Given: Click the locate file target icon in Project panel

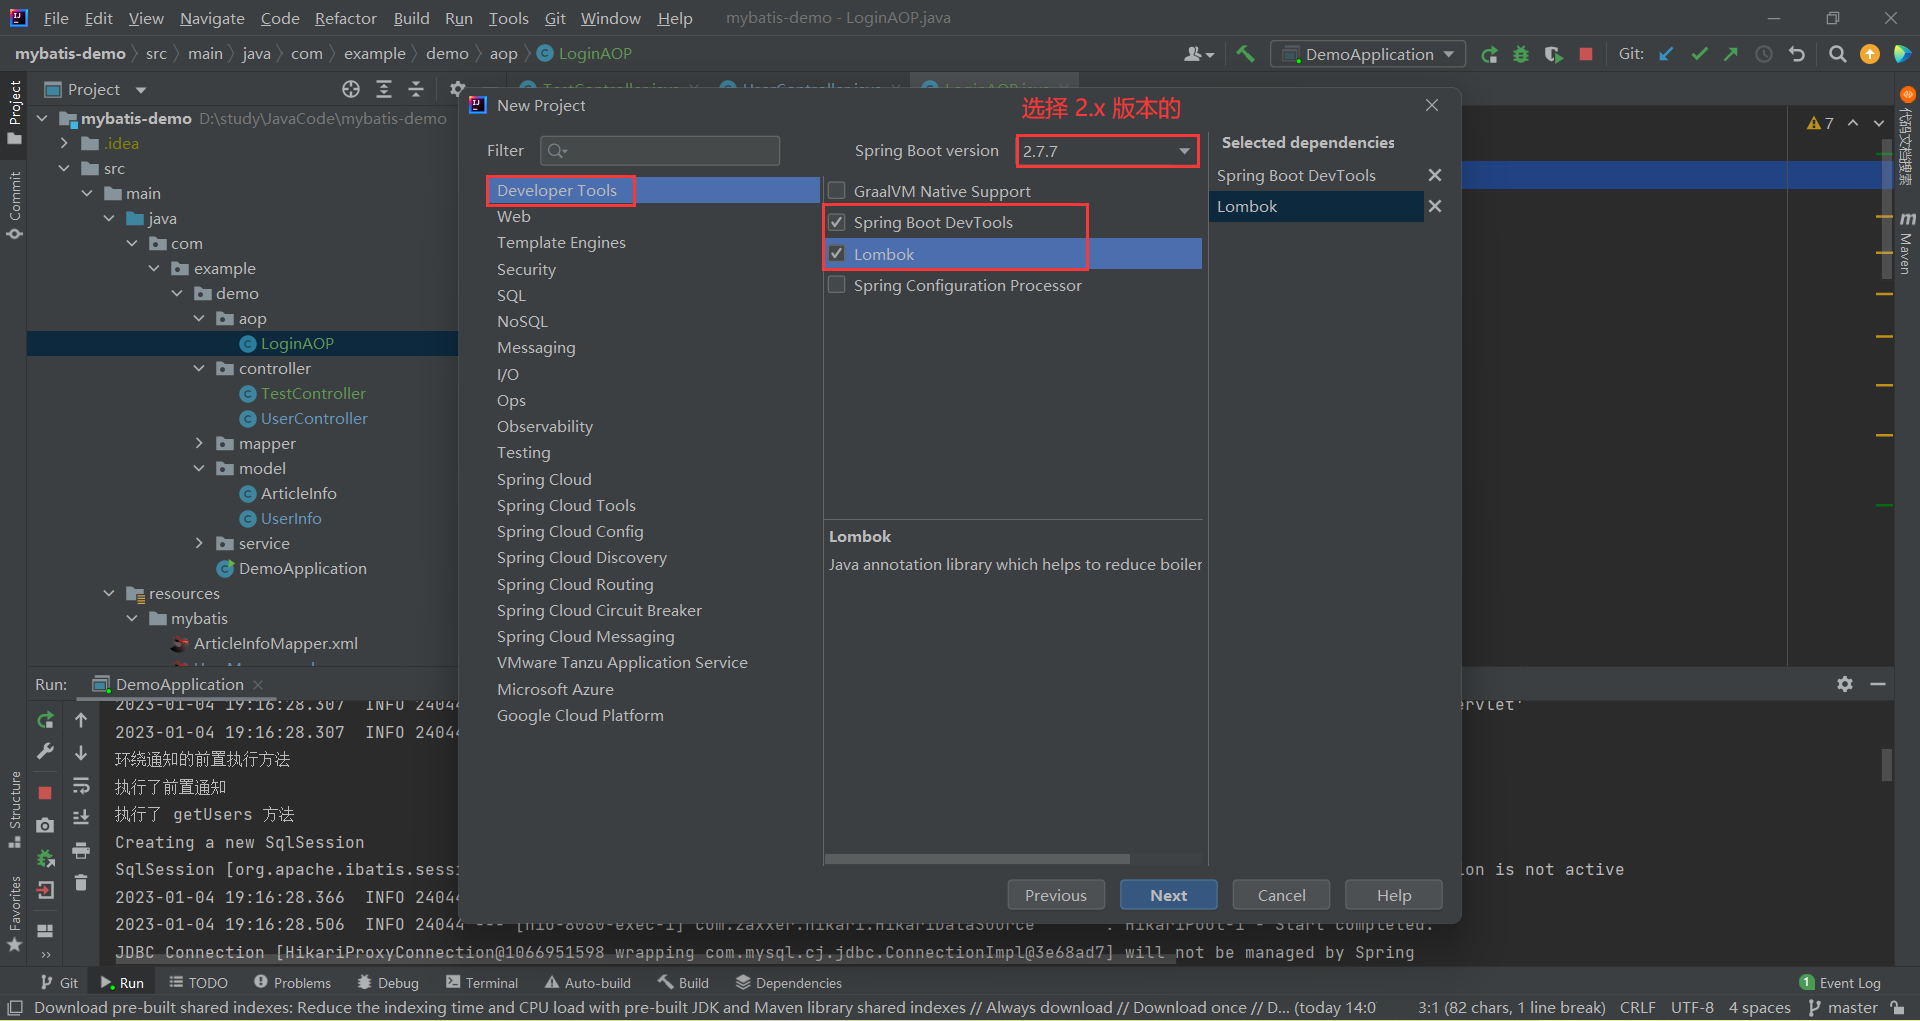Looking at the screenshot, I should (351, 89).
